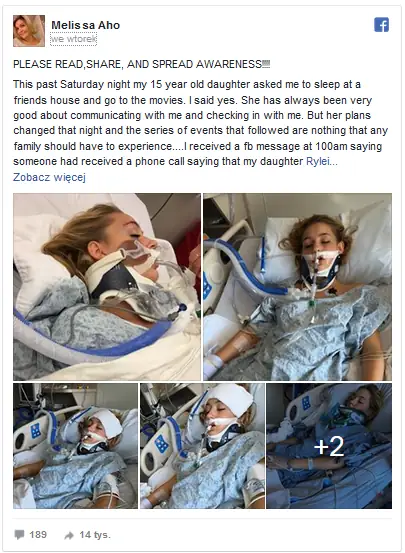The image size is (405, 553).
Task: Open the bottom-left small photo
Action: [x=75, y=446]
